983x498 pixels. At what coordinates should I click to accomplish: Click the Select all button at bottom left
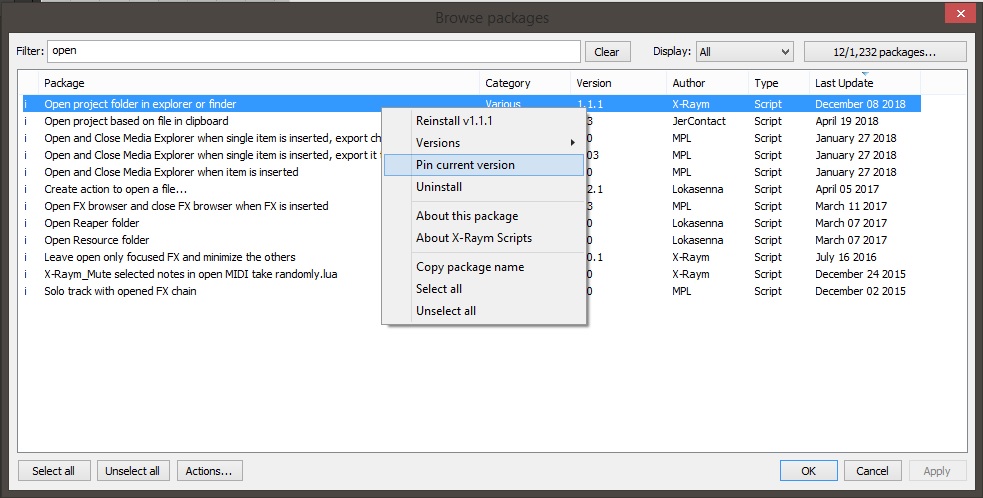tap(54, 471)
